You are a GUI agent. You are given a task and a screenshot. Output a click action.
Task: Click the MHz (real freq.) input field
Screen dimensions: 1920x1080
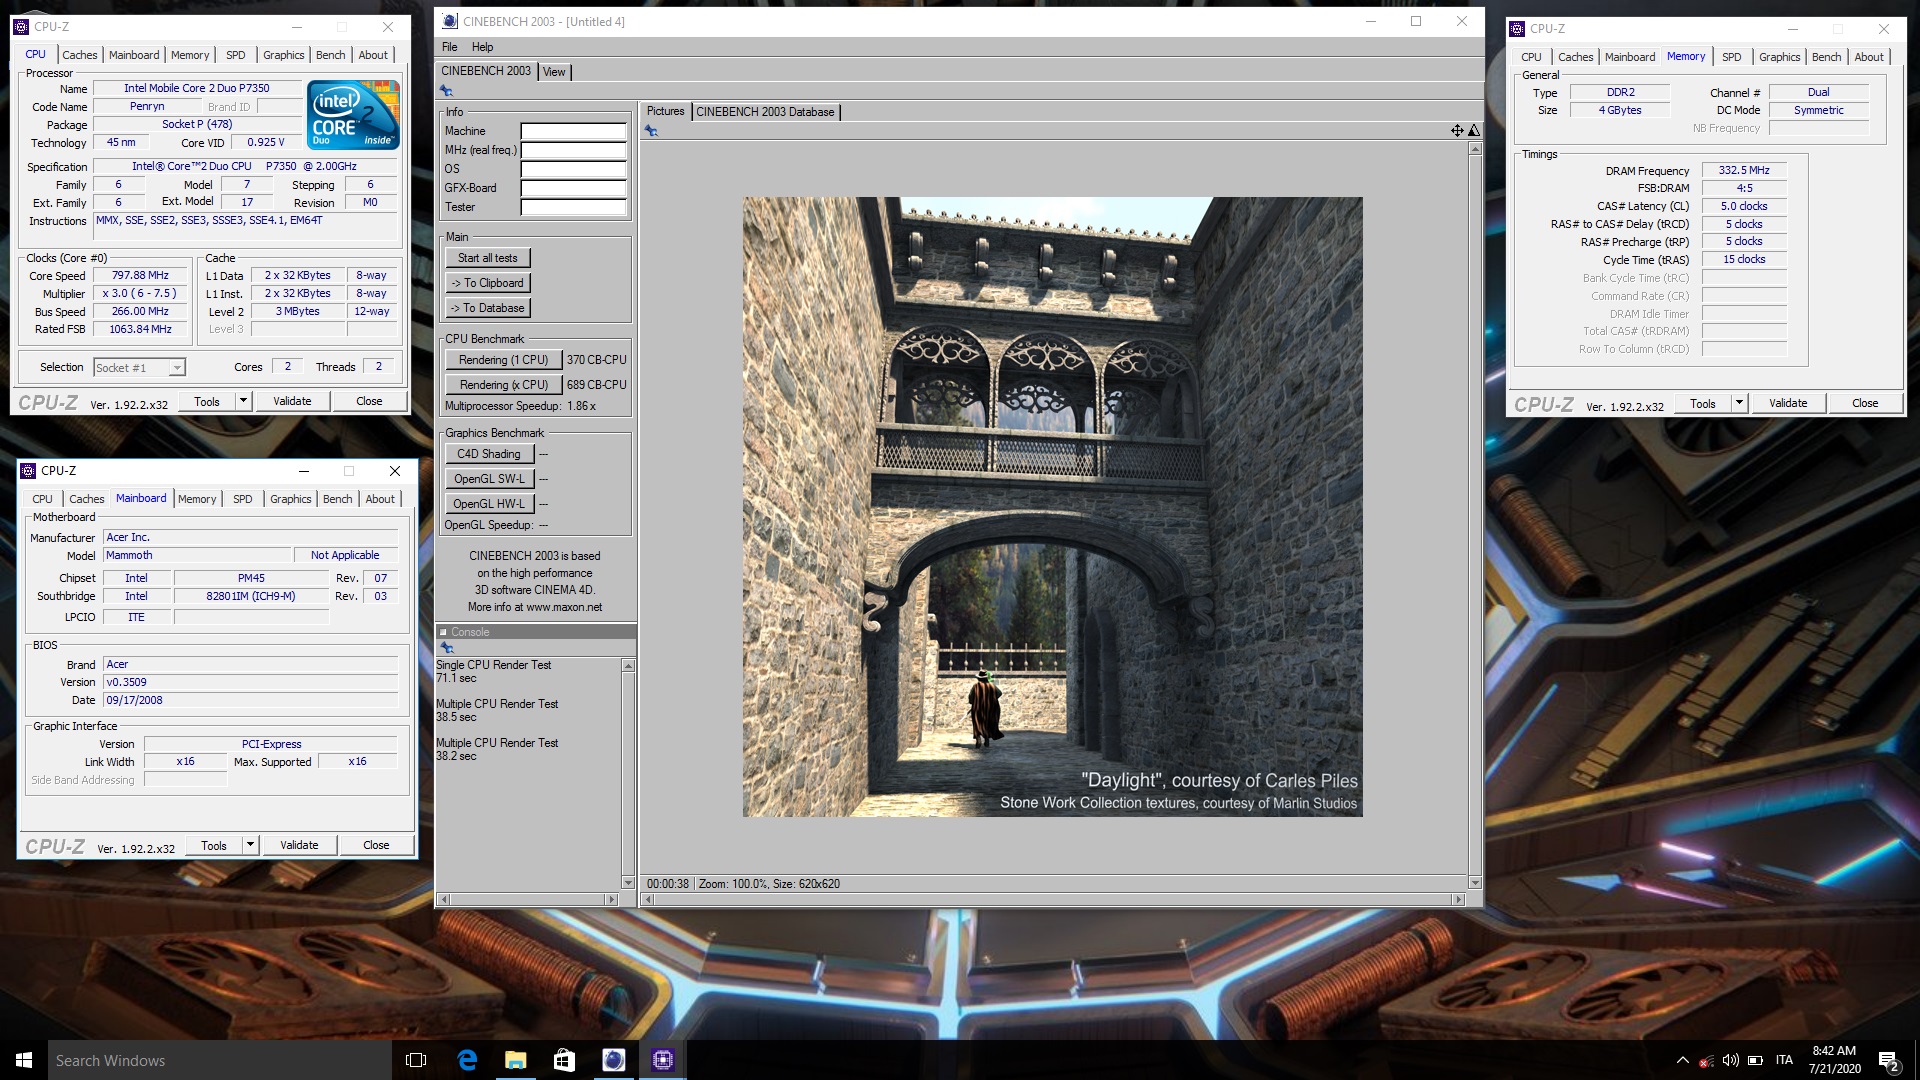point(573,150)
